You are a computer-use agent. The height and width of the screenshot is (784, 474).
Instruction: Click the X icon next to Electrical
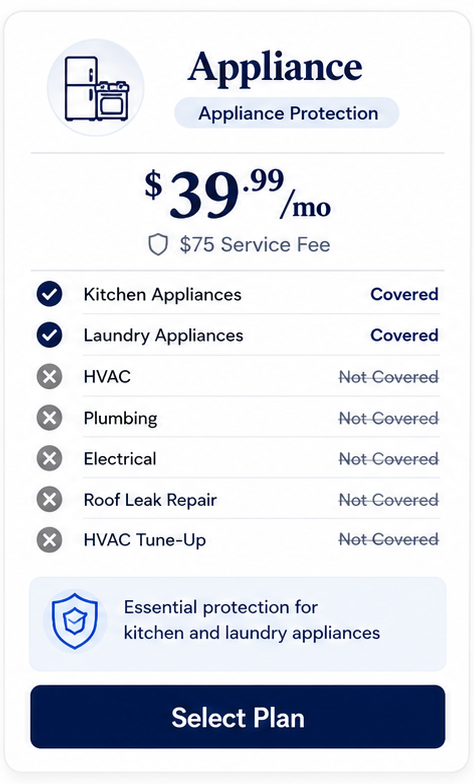(50, 458)
